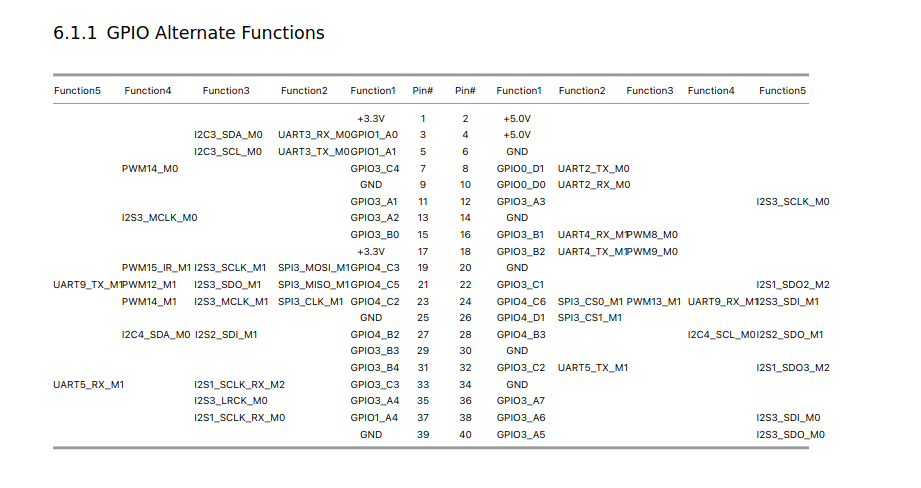Click the GPIO4_C5 cell
Image resolution: width=921 pixels, height=488 pixels.
[375, 284]
